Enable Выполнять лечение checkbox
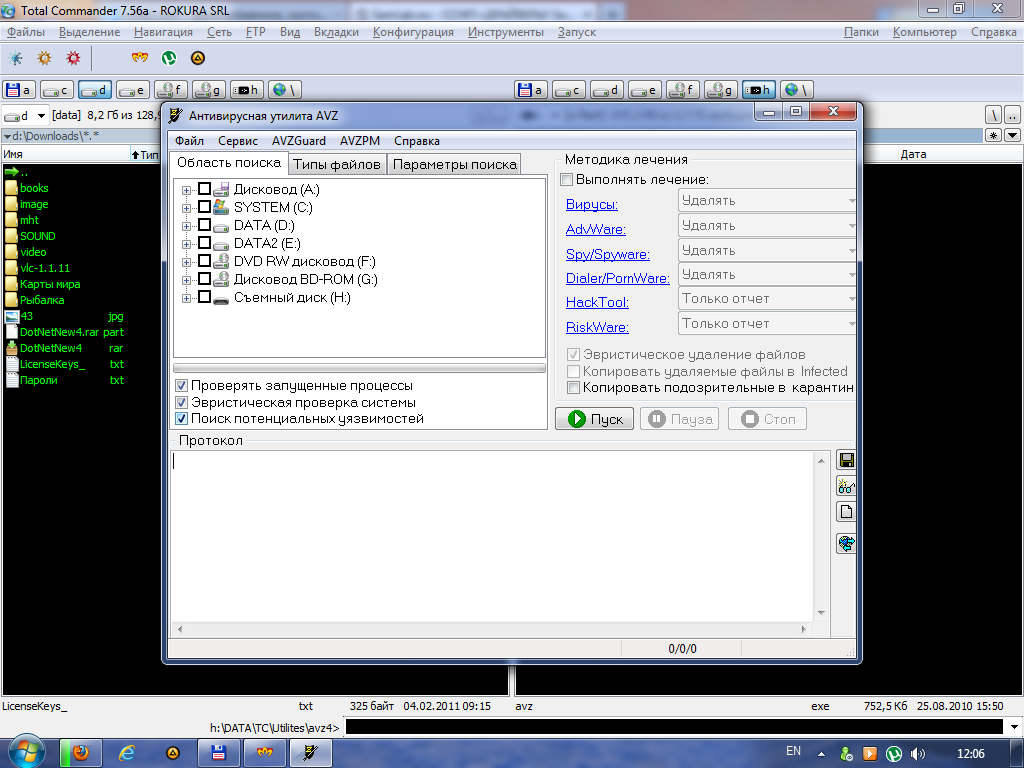 [x=567, y=180]
